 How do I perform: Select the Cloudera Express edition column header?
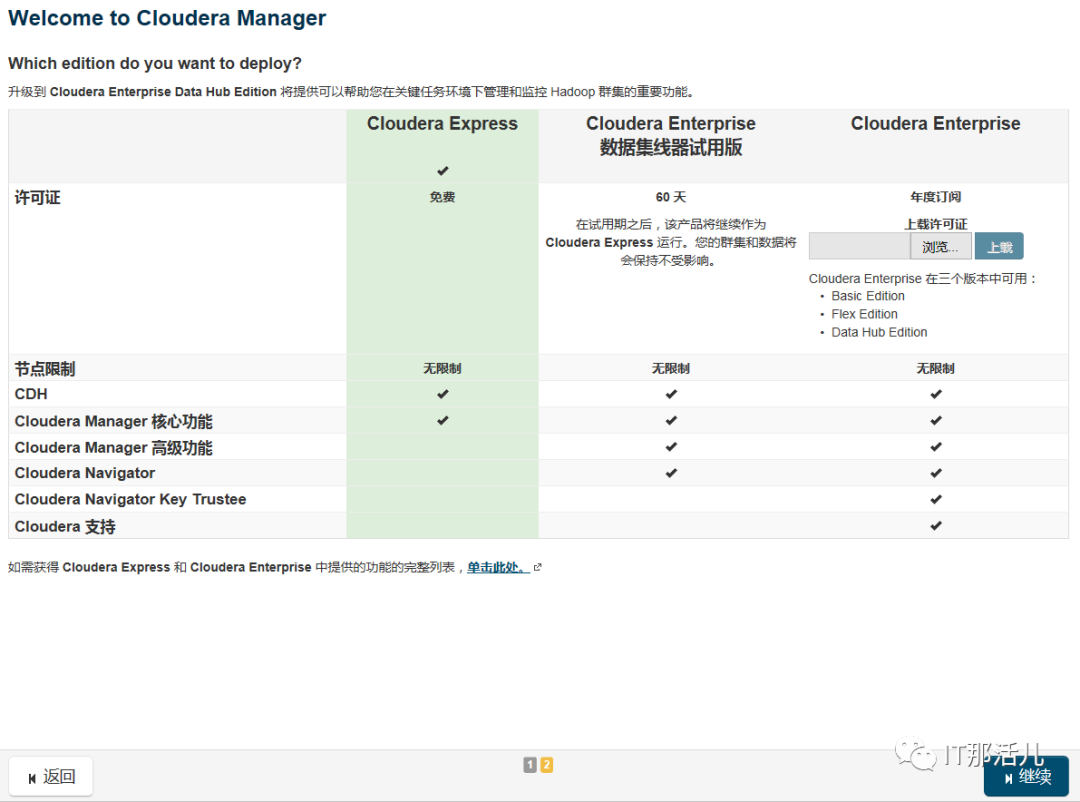442,123
